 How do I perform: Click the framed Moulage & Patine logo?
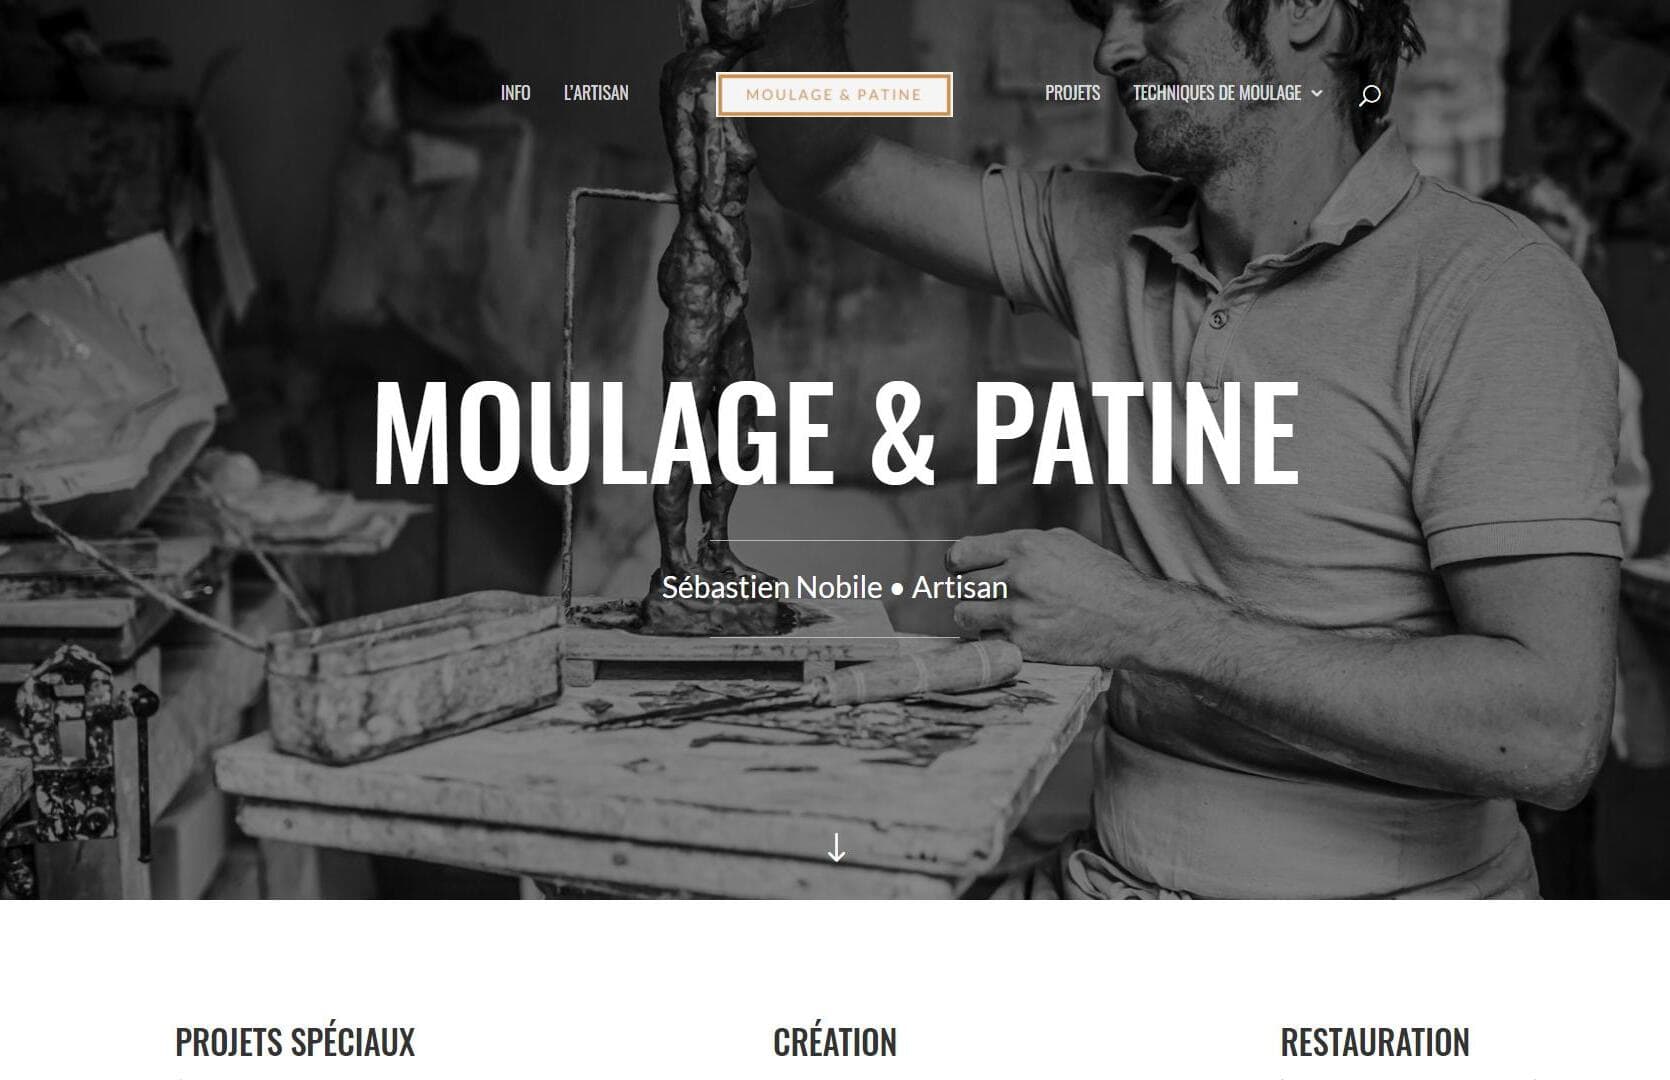834,95
